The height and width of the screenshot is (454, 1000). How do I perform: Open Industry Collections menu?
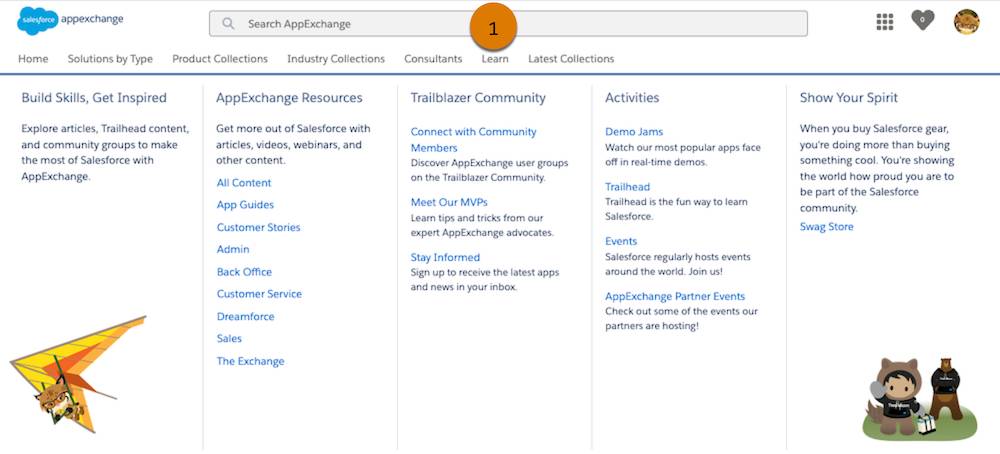point(336,59)
